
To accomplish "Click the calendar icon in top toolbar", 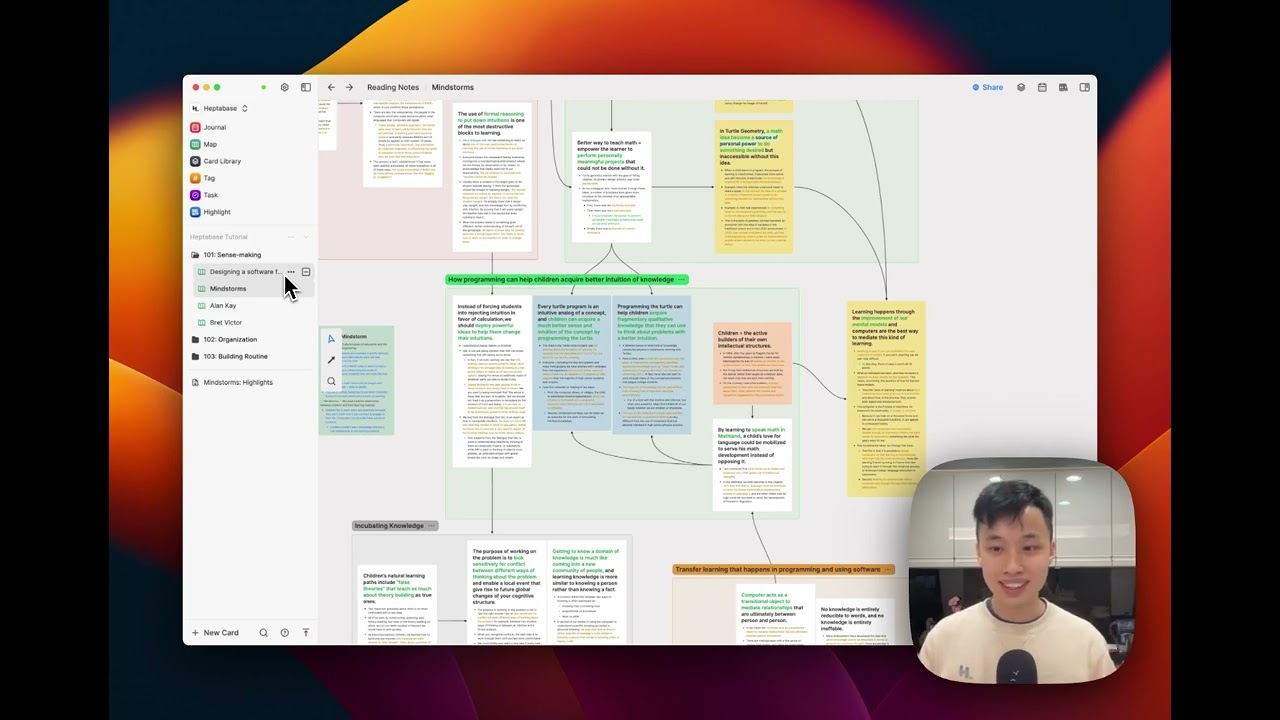I will 1042,88.
